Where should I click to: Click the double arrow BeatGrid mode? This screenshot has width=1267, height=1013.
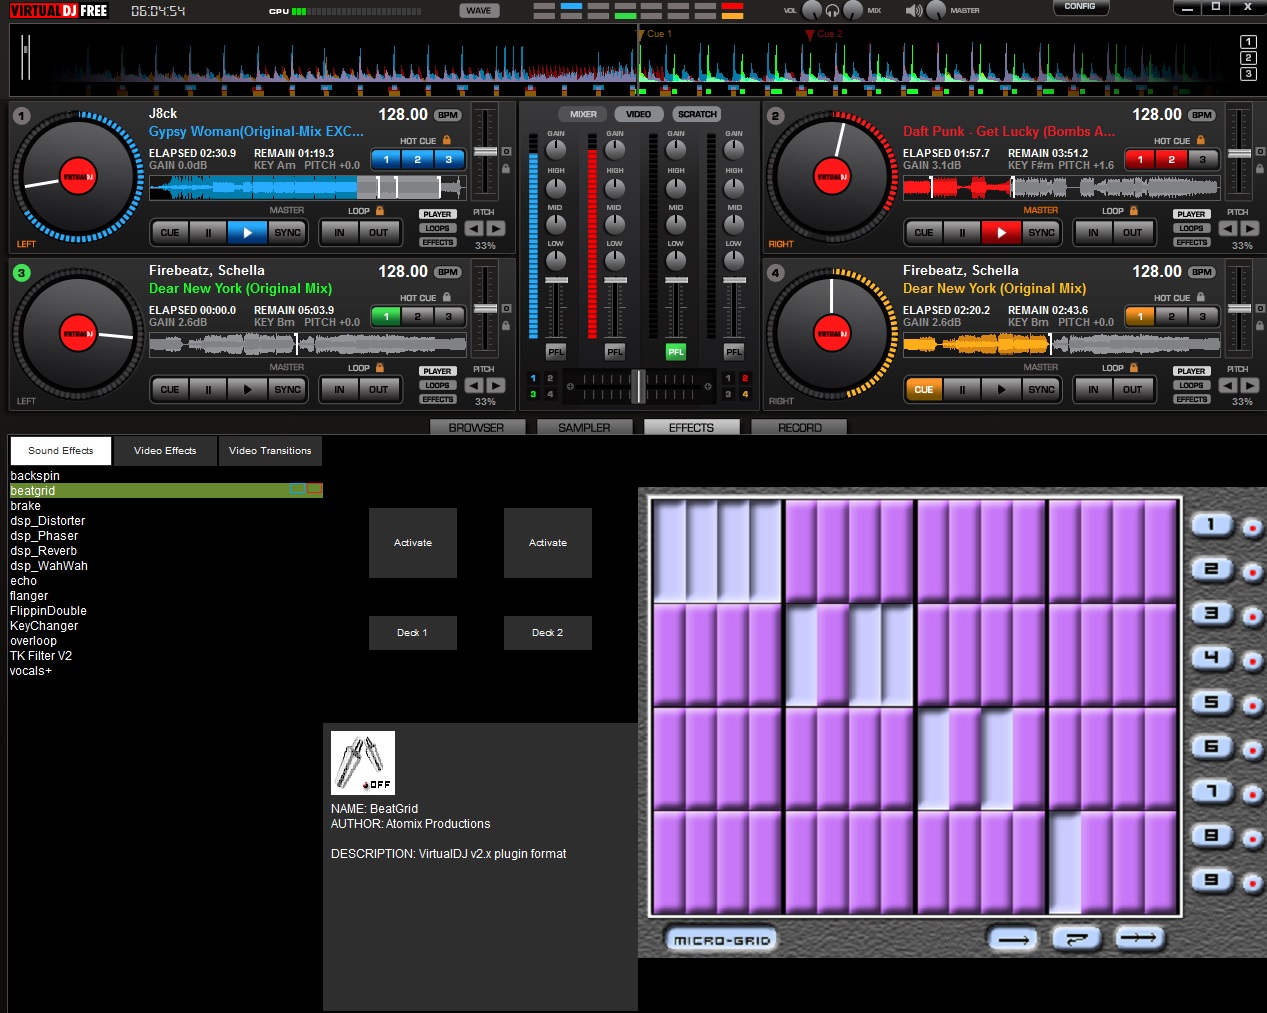pyautogui.click(x=1139, y=938)
